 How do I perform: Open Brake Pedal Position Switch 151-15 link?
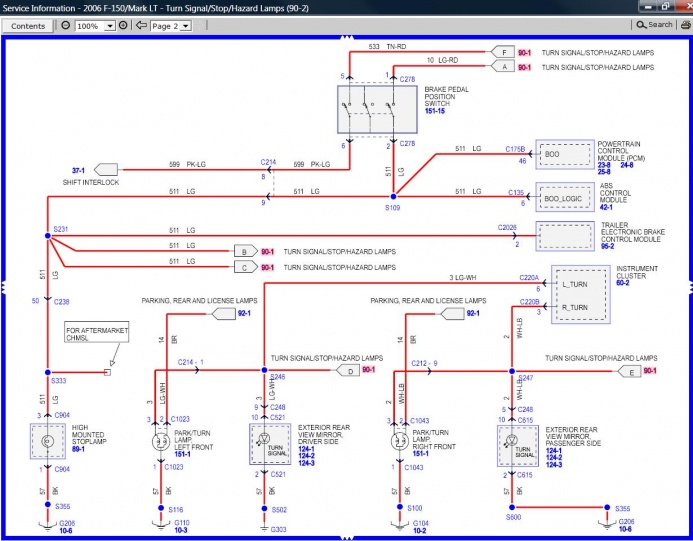click(434, 111)
